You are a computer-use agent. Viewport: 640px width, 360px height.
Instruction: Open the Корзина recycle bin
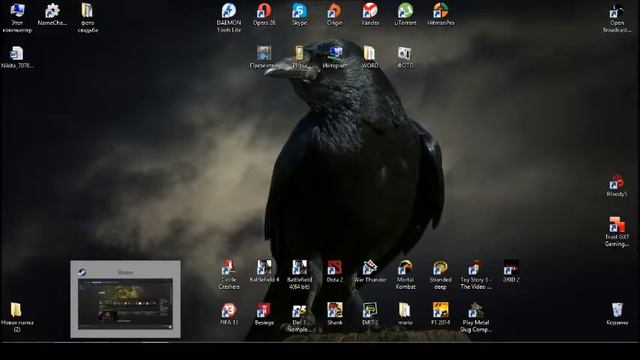coord(617,314)
